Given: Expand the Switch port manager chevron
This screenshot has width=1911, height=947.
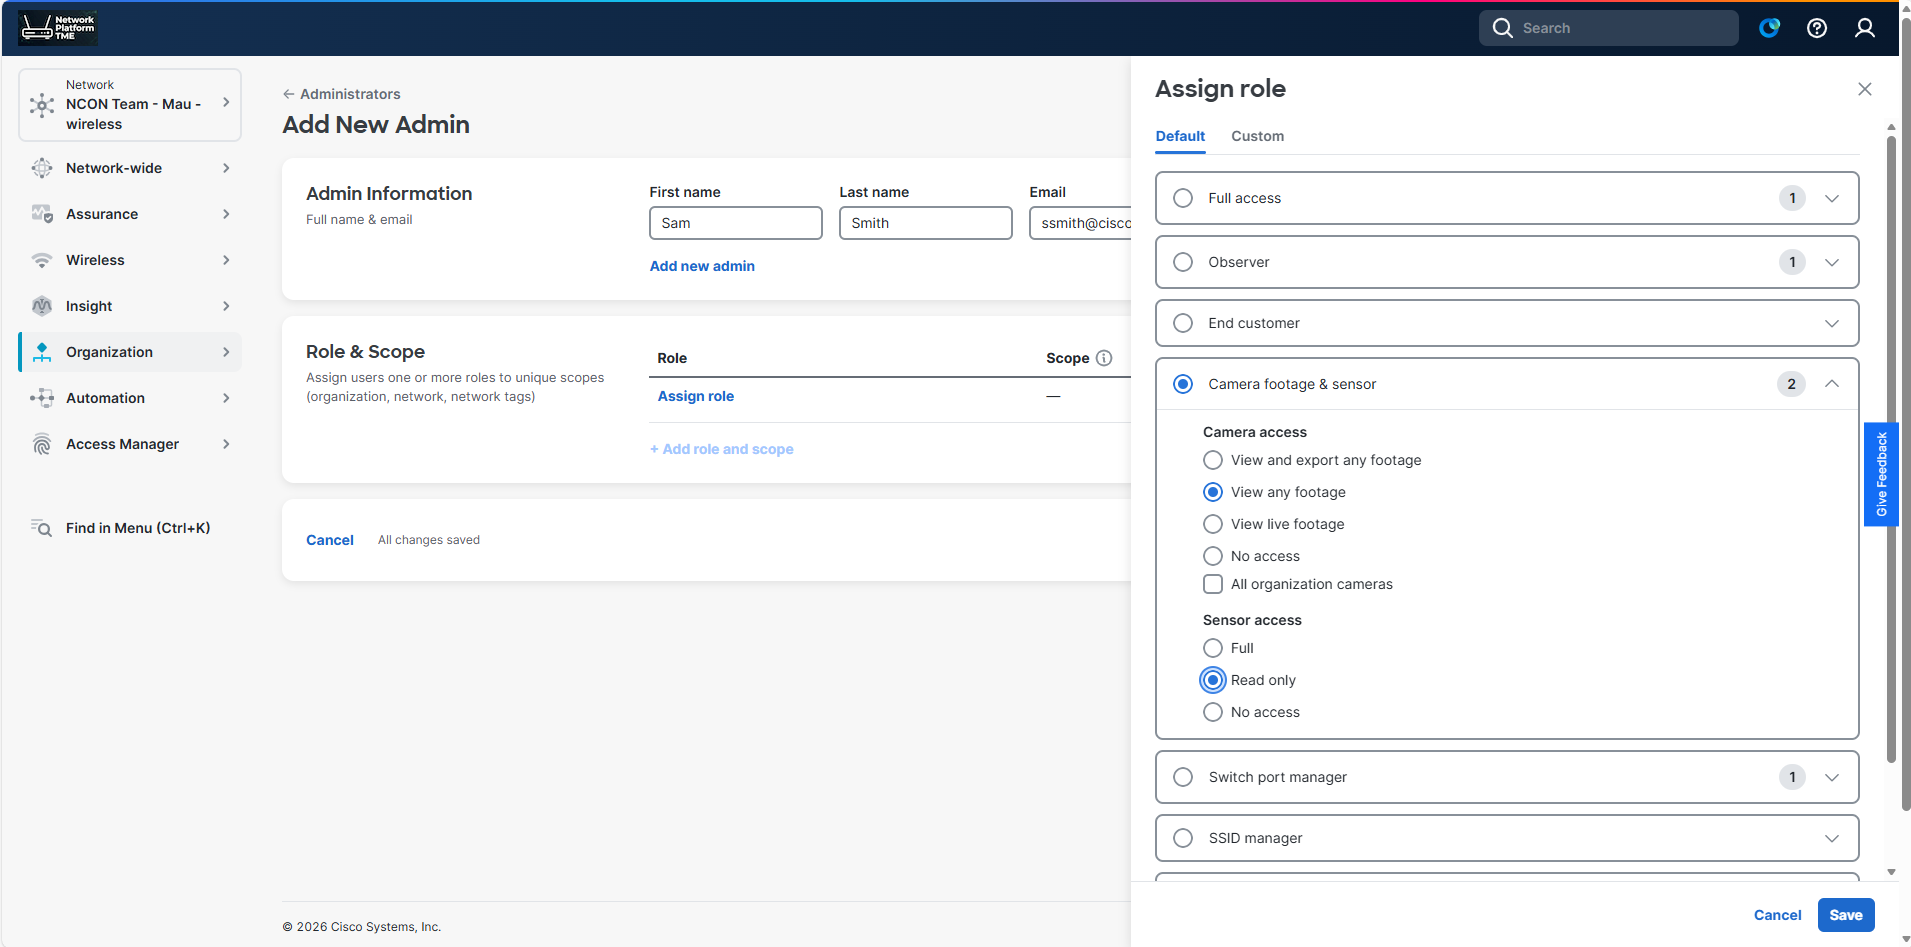Looking at the screenshot, I should tap(1831, 777).
